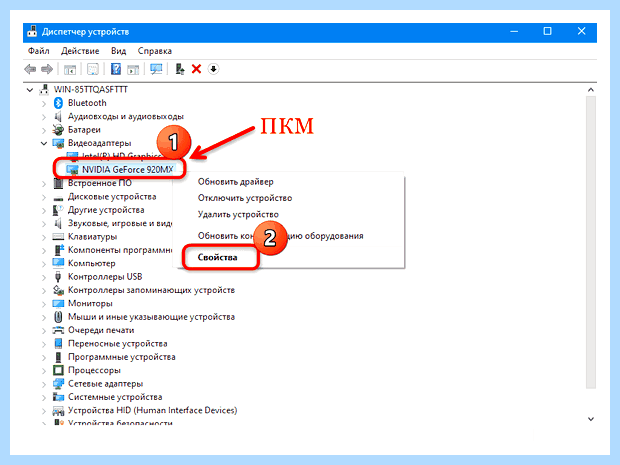The height and width of the screenshot is (465, 620).
Task: Maximize the Диспетчер устройств window
Action: 548,31
